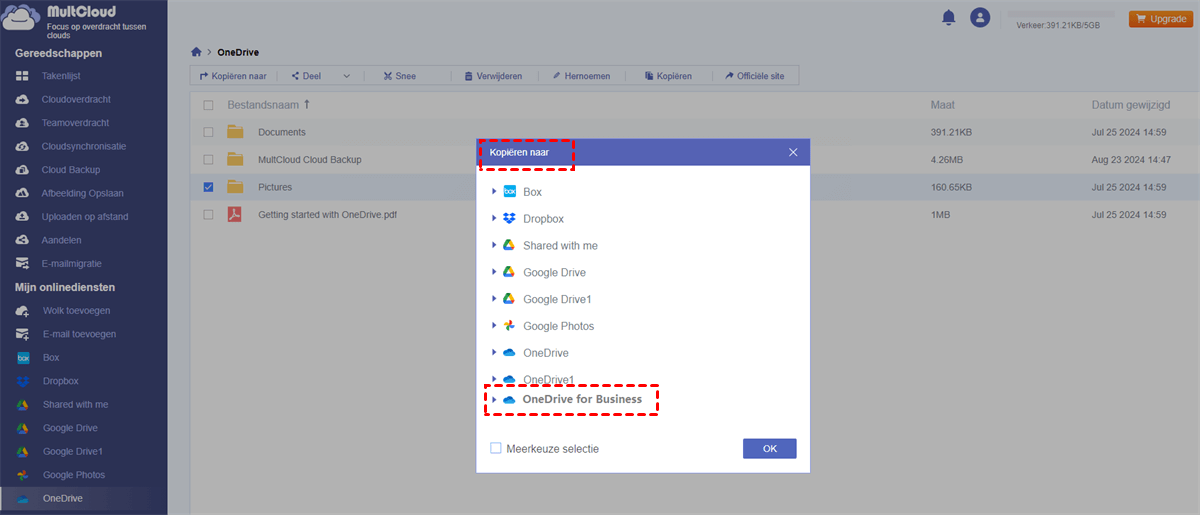The height and width of the screenshot is (515, 1200).
Task: Click the Deel toolbar button
Action: point(306,76)
